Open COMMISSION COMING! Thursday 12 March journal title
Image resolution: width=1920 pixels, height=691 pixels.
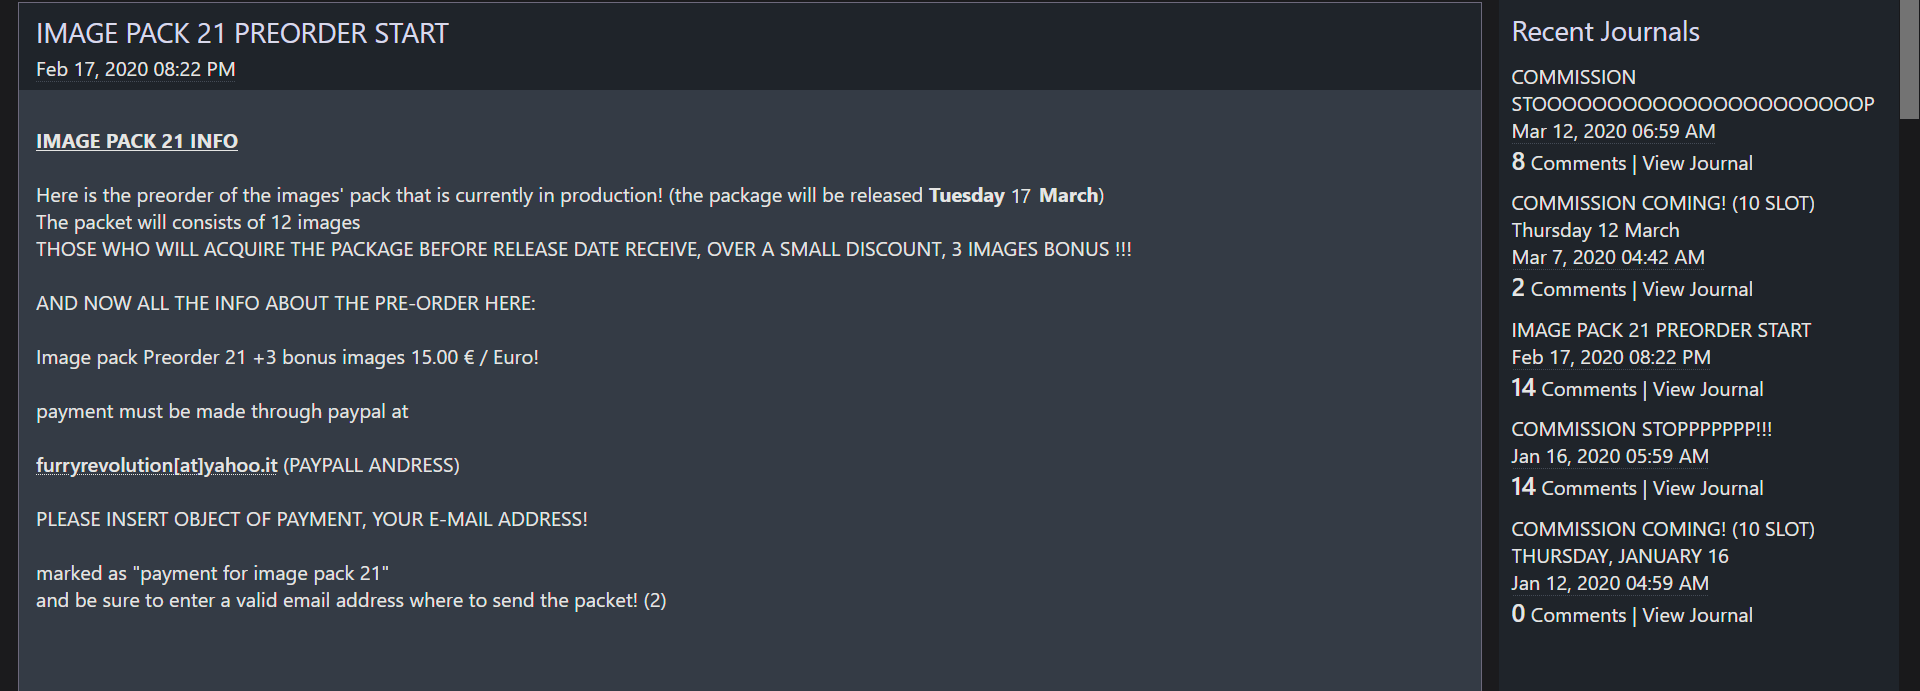pyautogui.click(x=1663, y=216)
